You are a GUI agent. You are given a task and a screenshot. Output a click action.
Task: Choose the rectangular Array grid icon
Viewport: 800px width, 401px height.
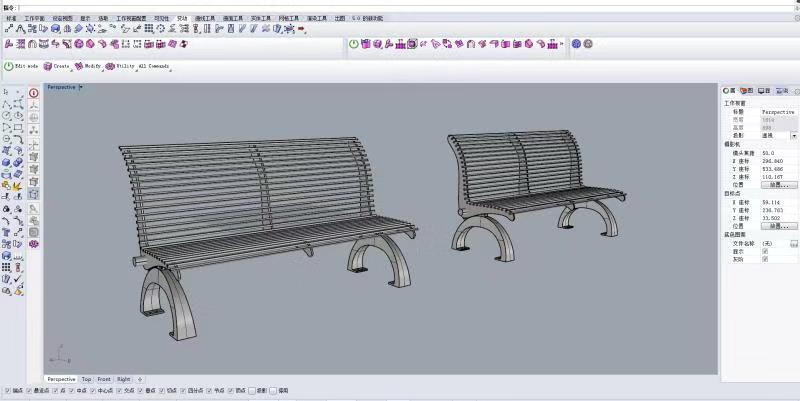(148, 29)
